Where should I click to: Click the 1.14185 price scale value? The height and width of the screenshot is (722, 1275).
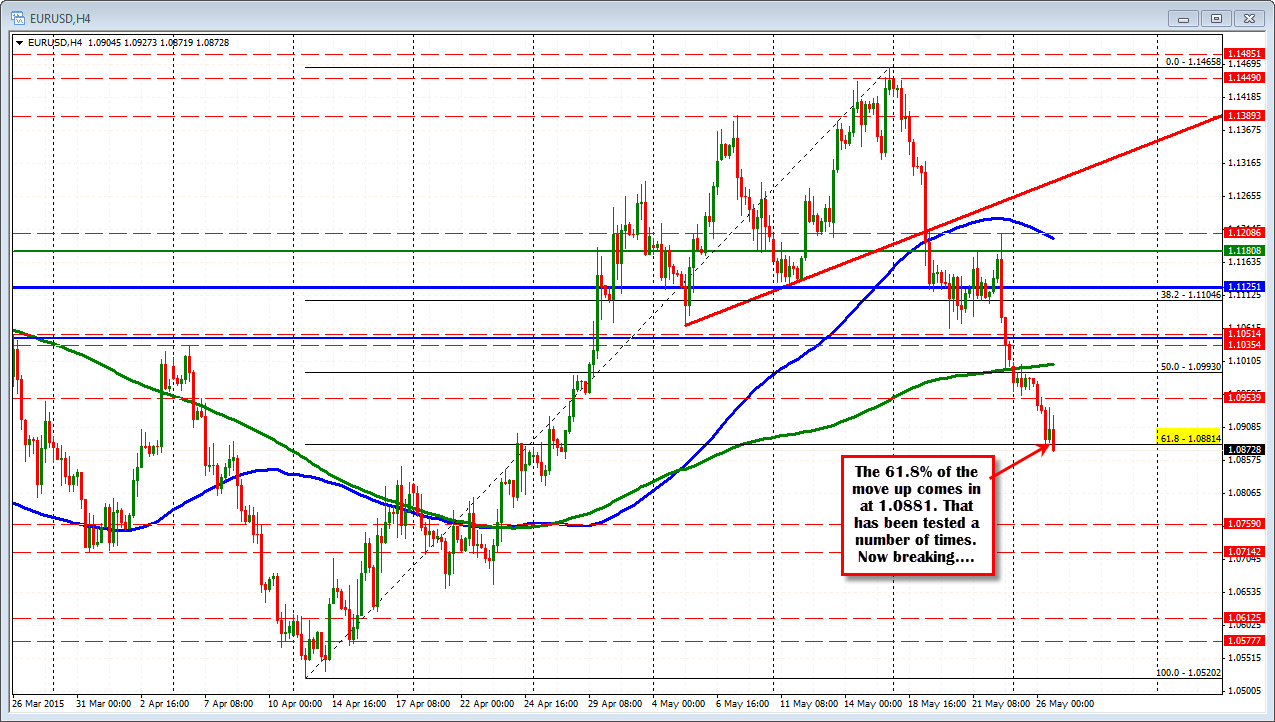pos(1243,97)
